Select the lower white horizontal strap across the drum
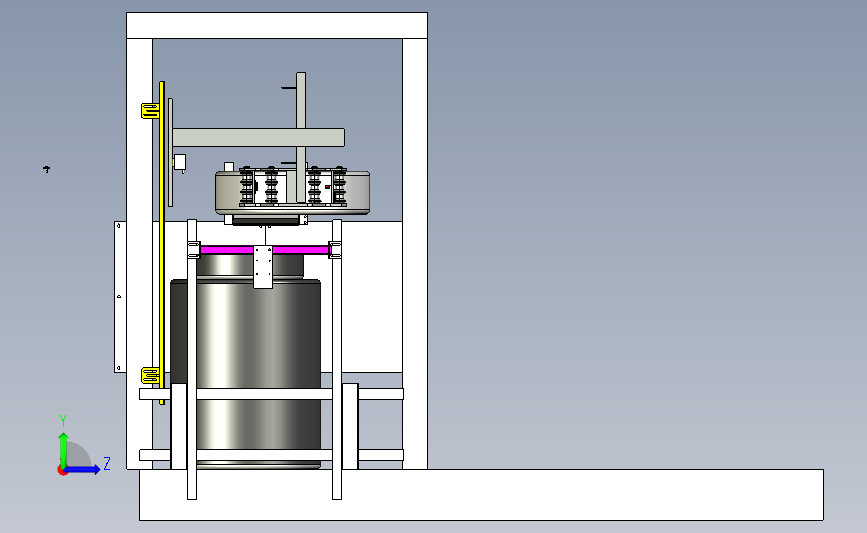Image resolution: width=867 pixels, height=533 pixels. [271, 455]
